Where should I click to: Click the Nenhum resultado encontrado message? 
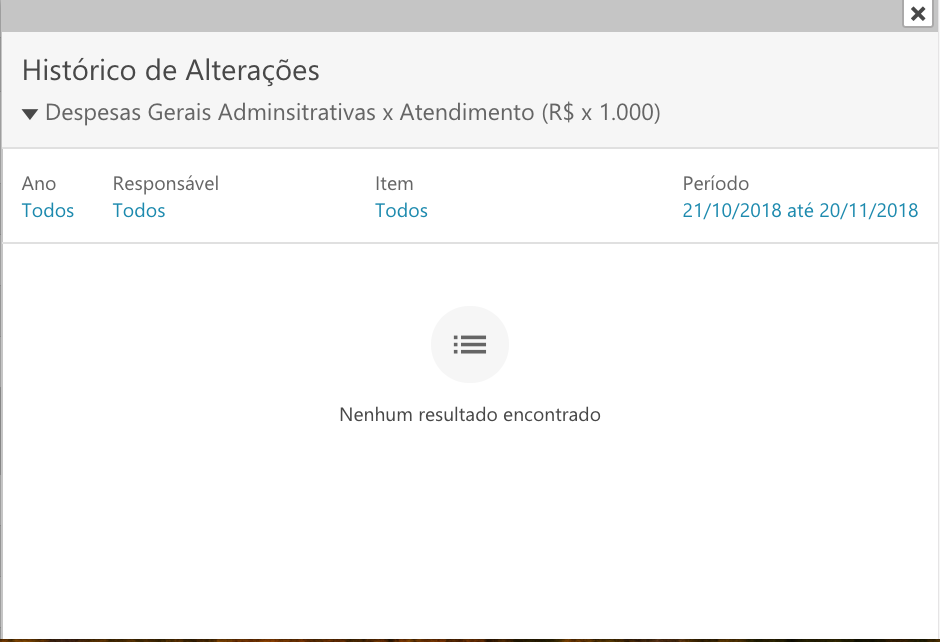[x=470, y=414]
